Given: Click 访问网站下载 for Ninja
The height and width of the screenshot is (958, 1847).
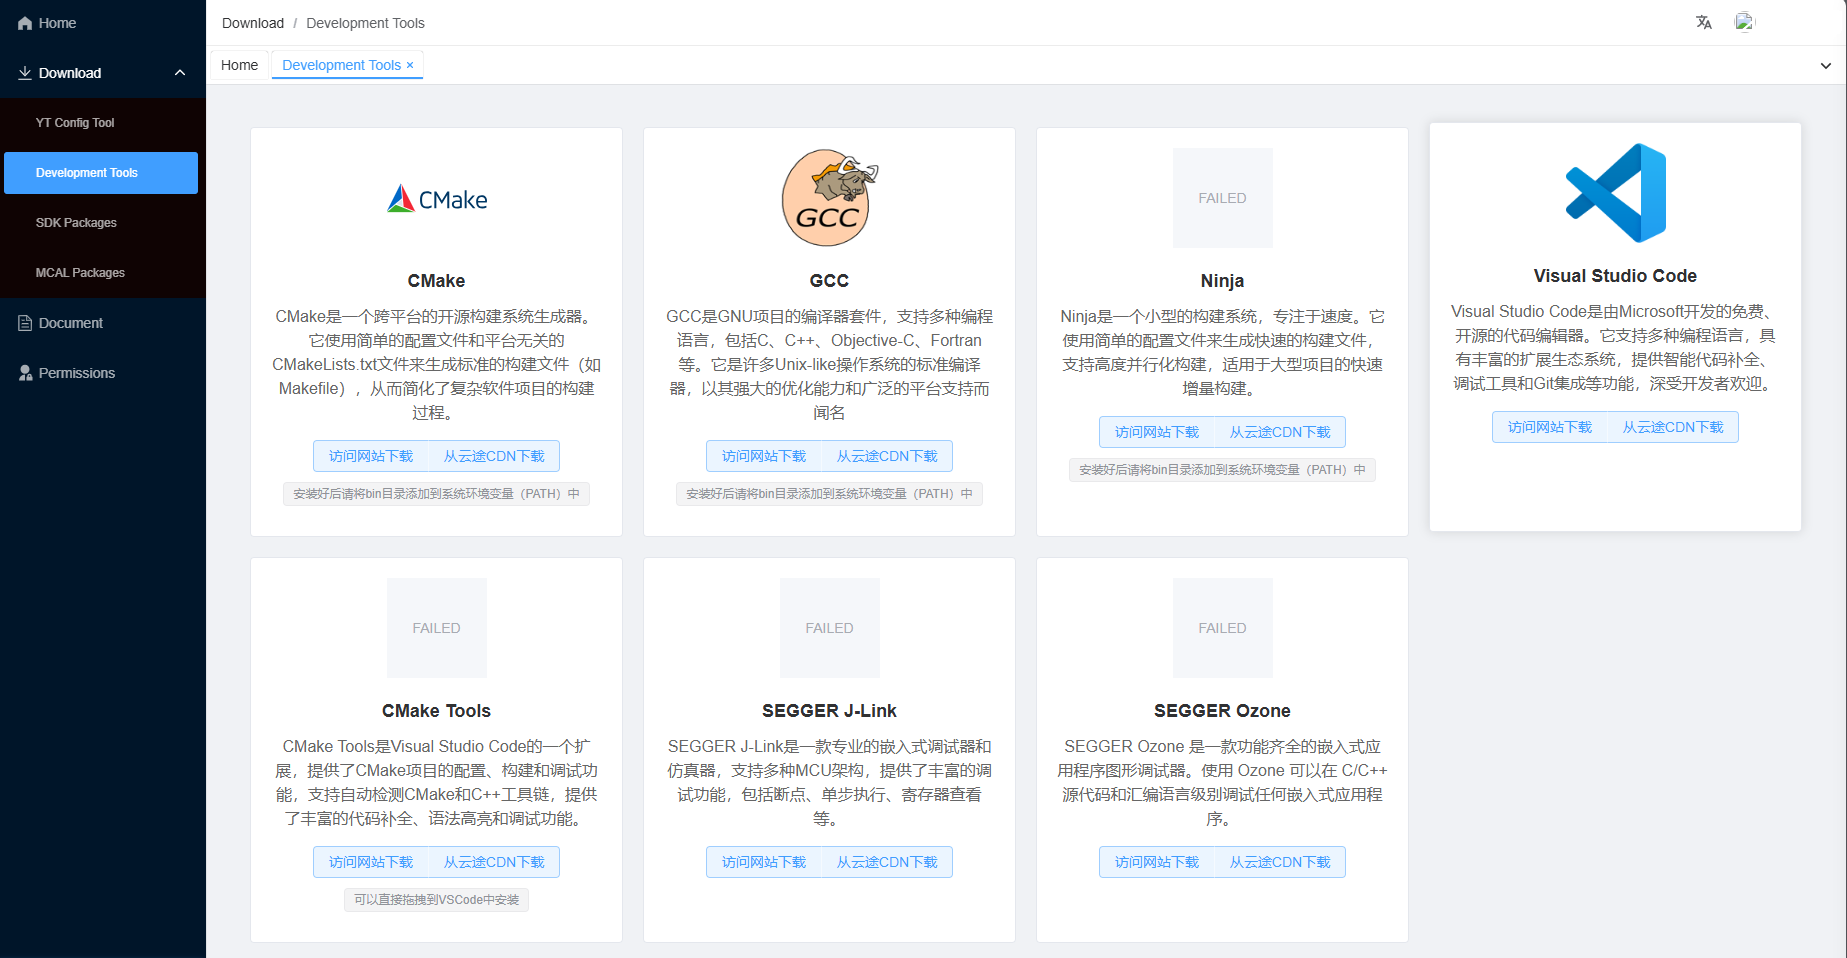Looking at the screenshot, I should (x=1157, y=432).
